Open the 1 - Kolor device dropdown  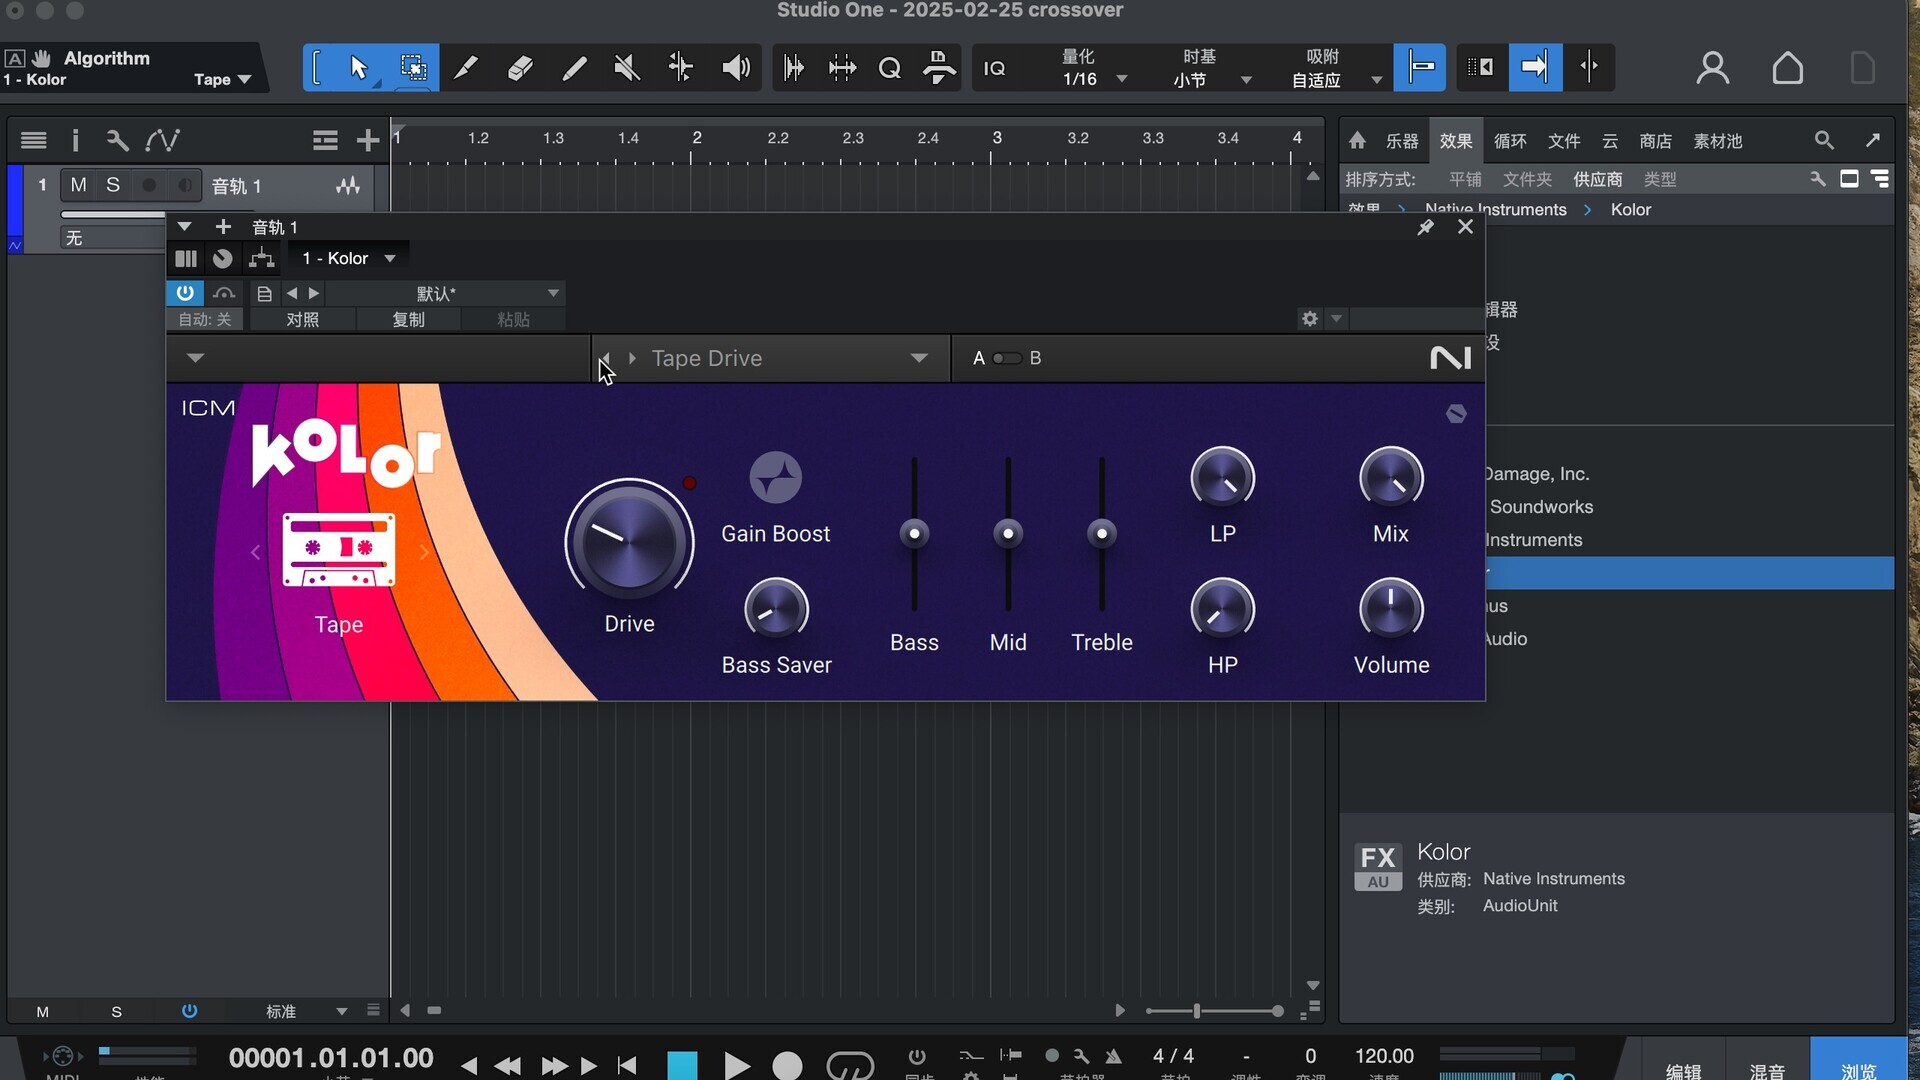(x=348, y=258)
